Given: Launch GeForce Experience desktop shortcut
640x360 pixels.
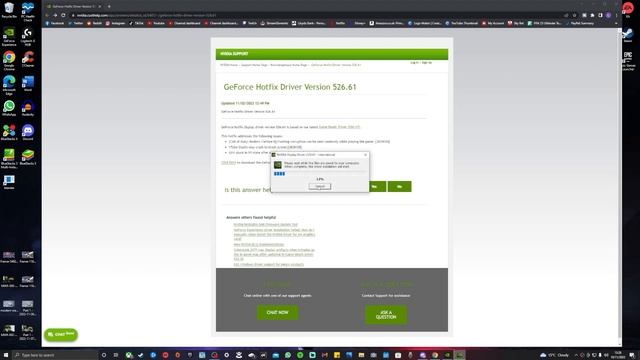Looking at the screenshot, I should tap(9, 36).
